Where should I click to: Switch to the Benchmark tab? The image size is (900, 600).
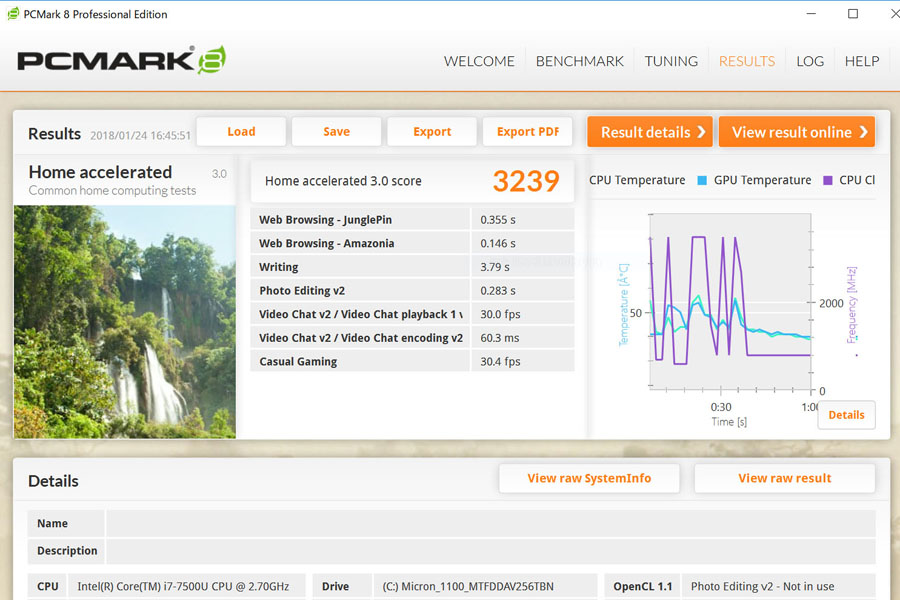[x=580, y=61]
